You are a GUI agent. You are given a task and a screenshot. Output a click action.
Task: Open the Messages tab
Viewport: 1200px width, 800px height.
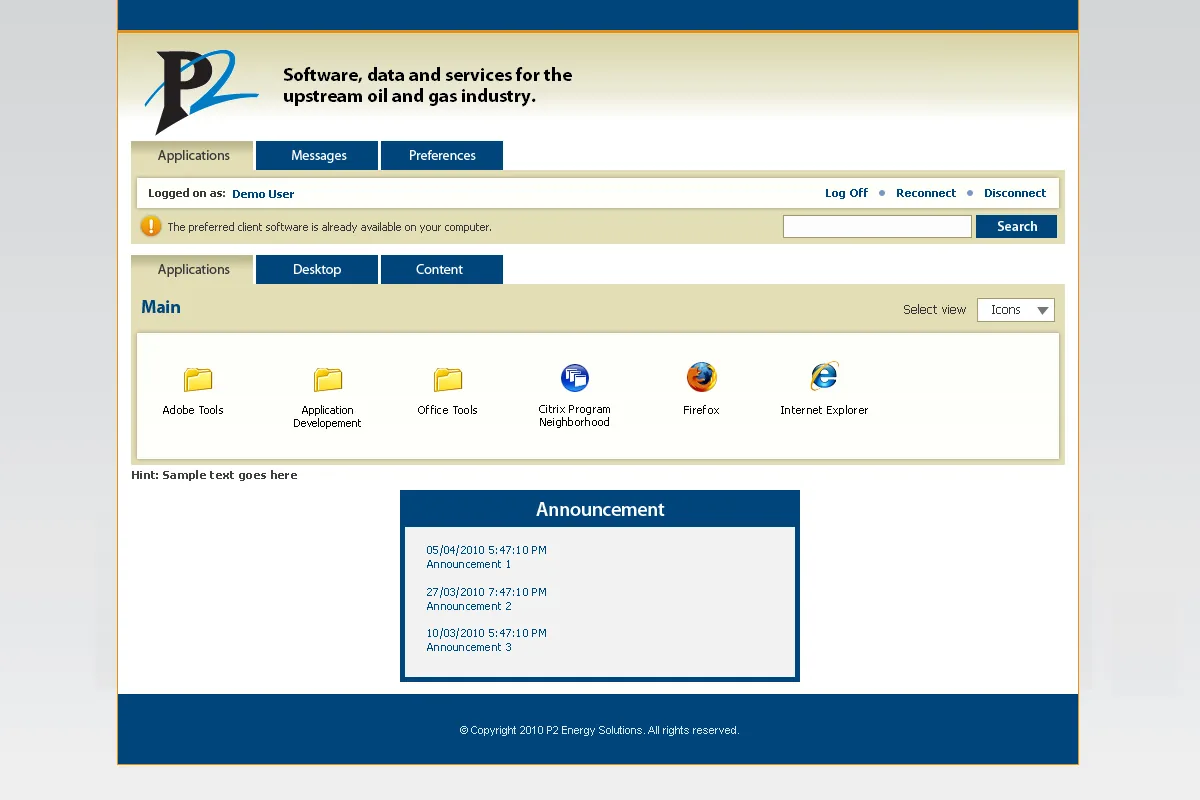318,155
